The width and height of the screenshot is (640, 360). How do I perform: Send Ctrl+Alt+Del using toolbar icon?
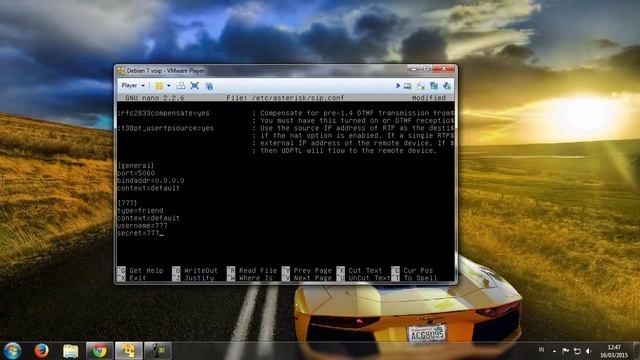[180, 86]
